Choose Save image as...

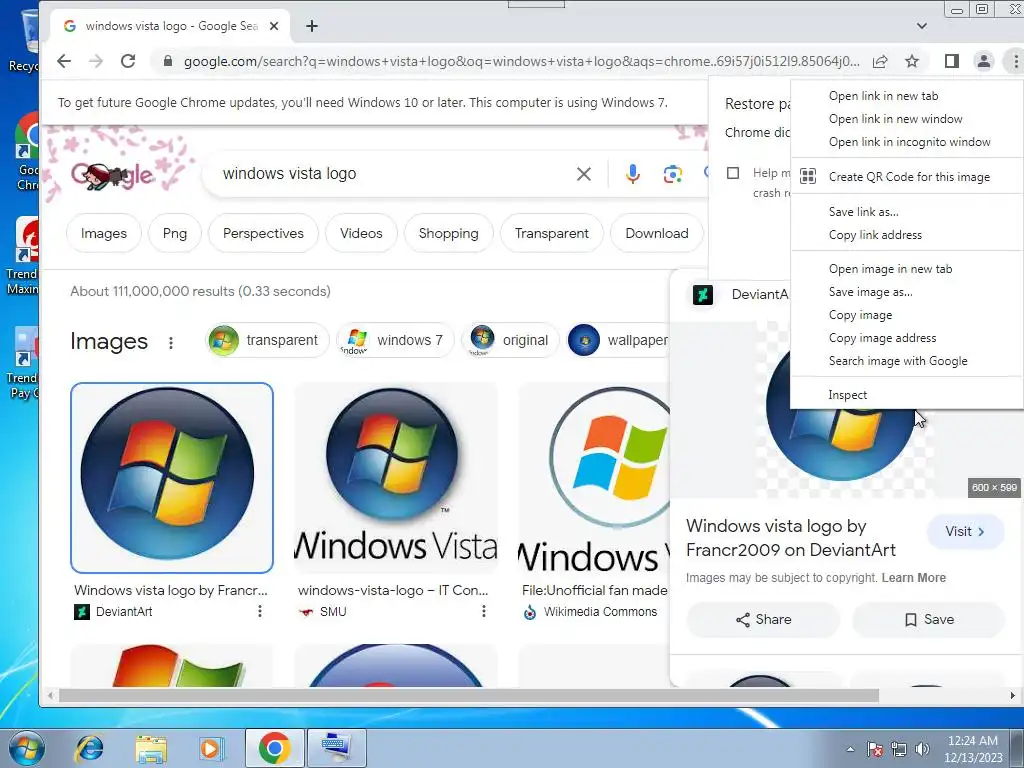coord(906,292)
